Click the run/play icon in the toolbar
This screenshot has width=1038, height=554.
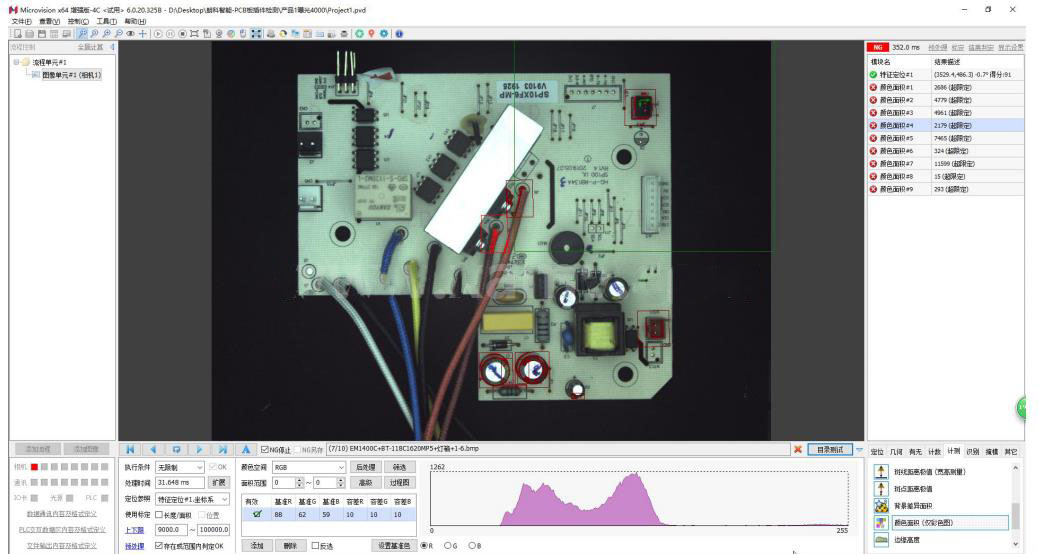click(158, 34)
